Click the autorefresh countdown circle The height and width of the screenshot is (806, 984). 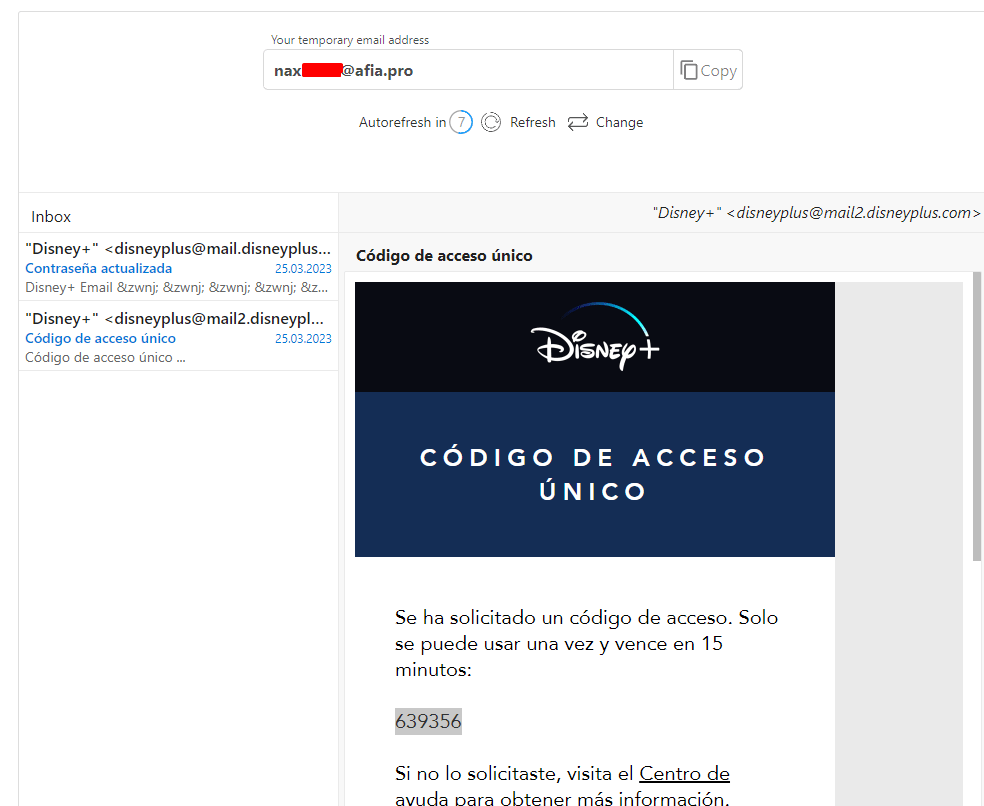coord(461,122)
